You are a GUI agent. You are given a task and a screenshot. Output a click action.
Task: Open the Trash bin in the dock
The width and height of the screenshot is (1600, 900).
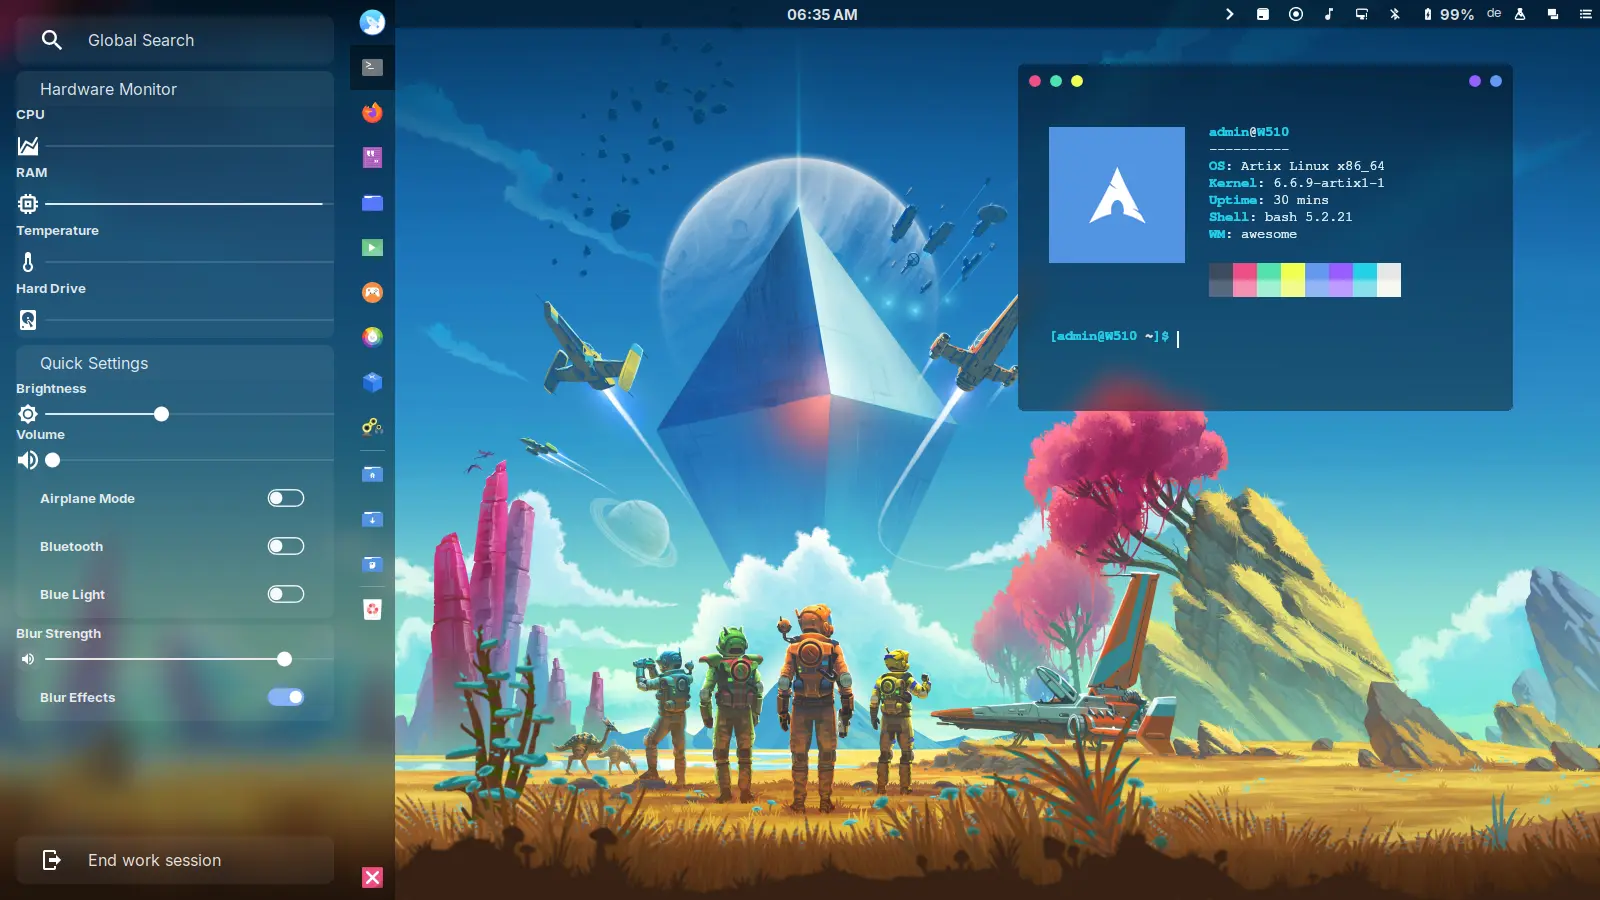tap(372, 609)
